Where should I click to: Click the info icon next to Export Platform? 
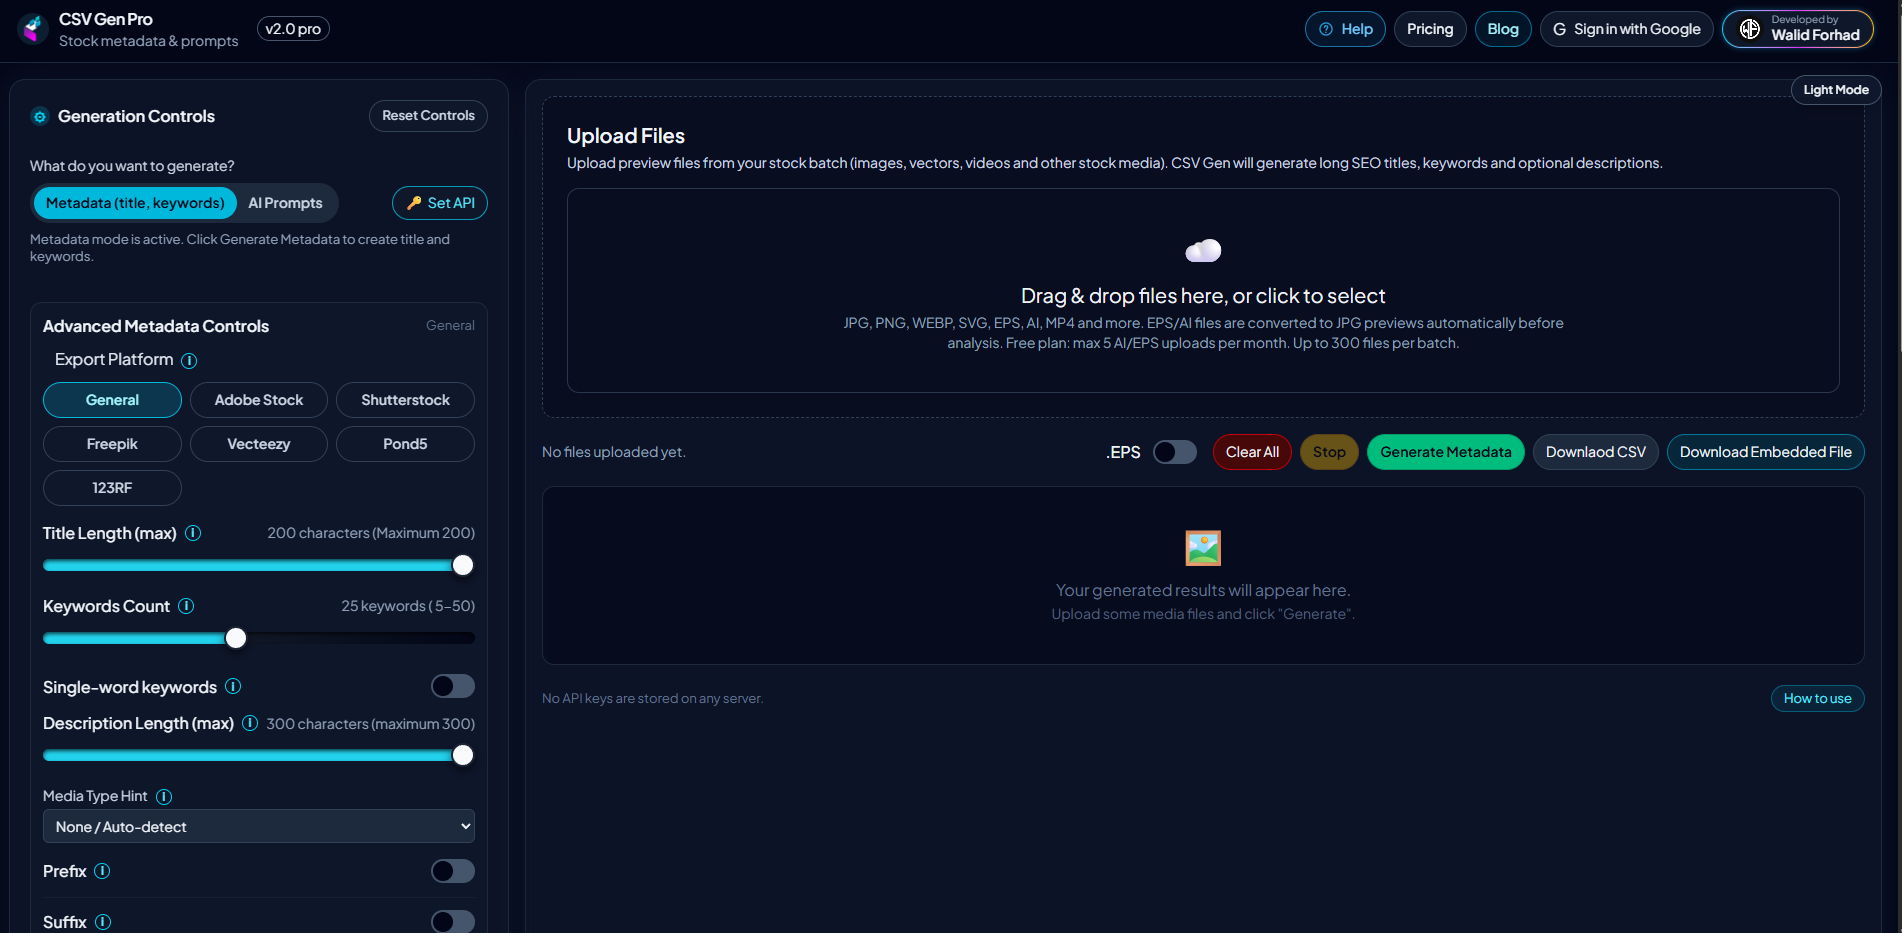189,361
